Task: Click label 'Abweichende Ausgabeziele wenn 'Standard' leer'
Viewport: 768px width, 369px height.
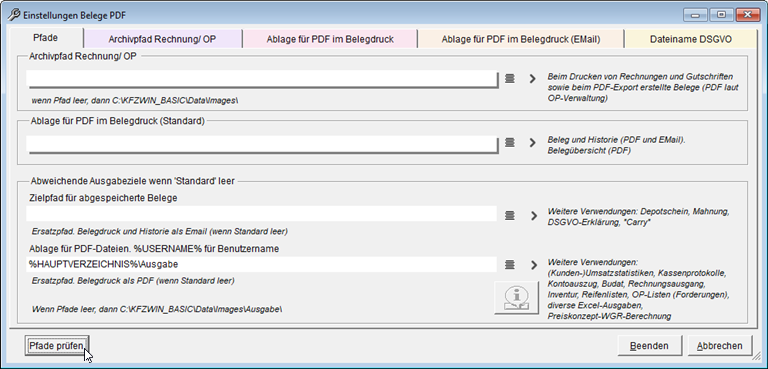Action: (133, 181)
